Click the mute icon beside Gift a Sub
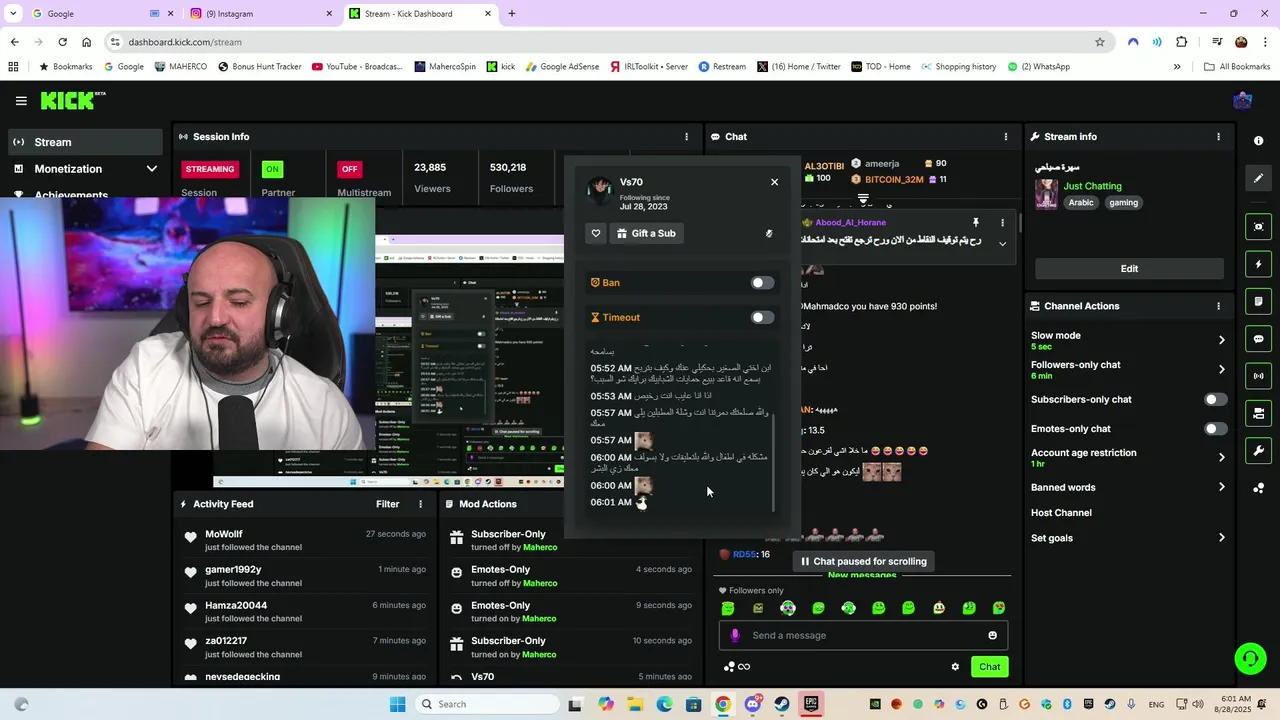This screenshot has height=720, width=1280. [769, 233]
